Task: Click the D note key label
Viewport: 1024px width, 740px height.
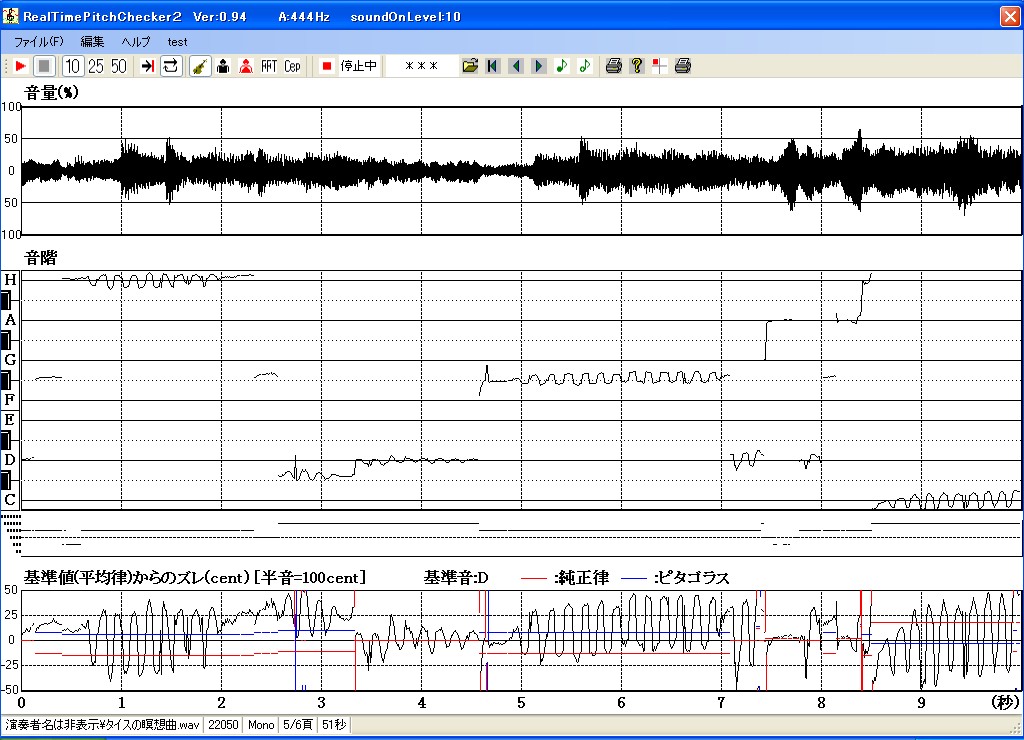Action: point(10,460)
